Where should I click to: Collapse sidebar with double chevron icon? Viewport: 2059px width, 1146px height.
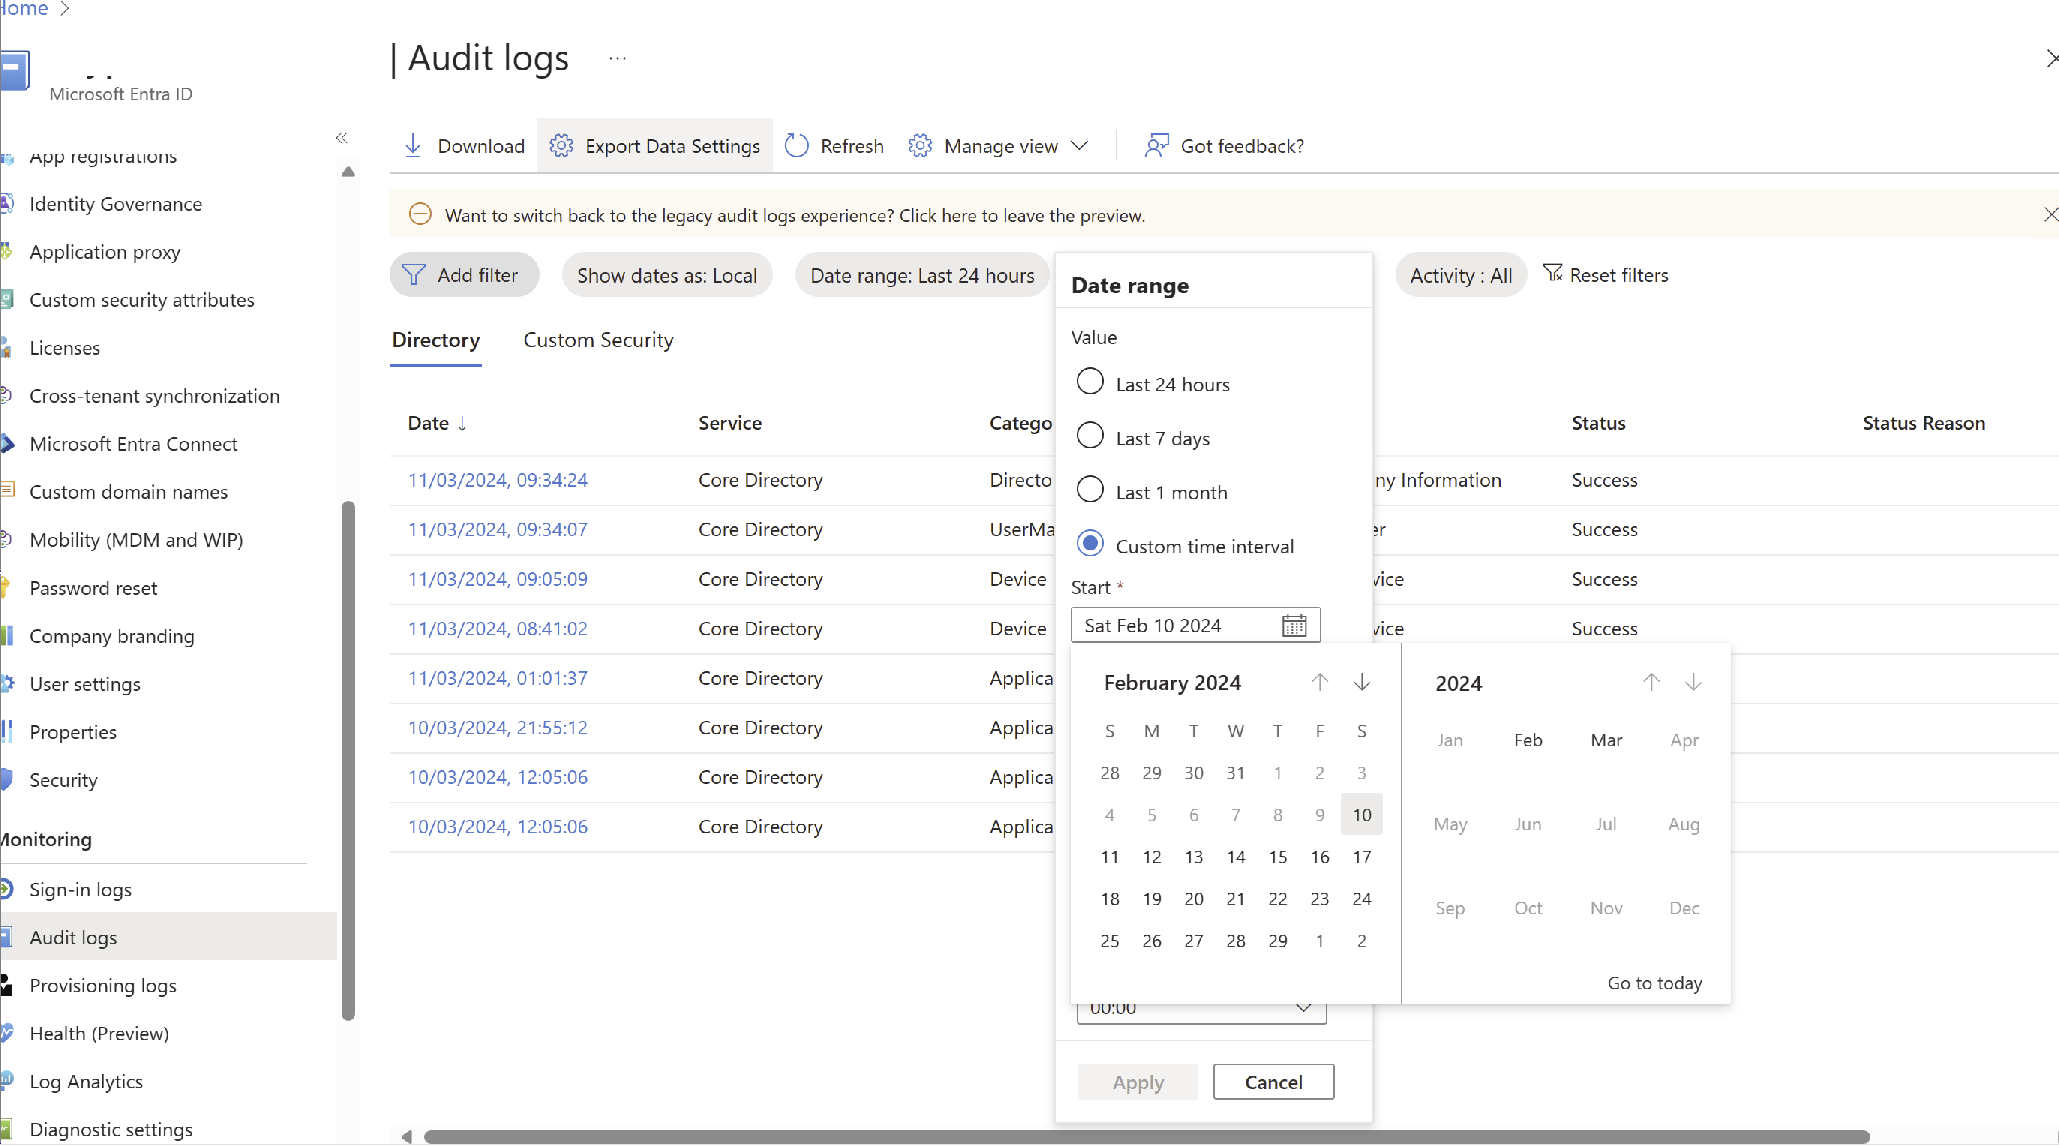(341, 138)
